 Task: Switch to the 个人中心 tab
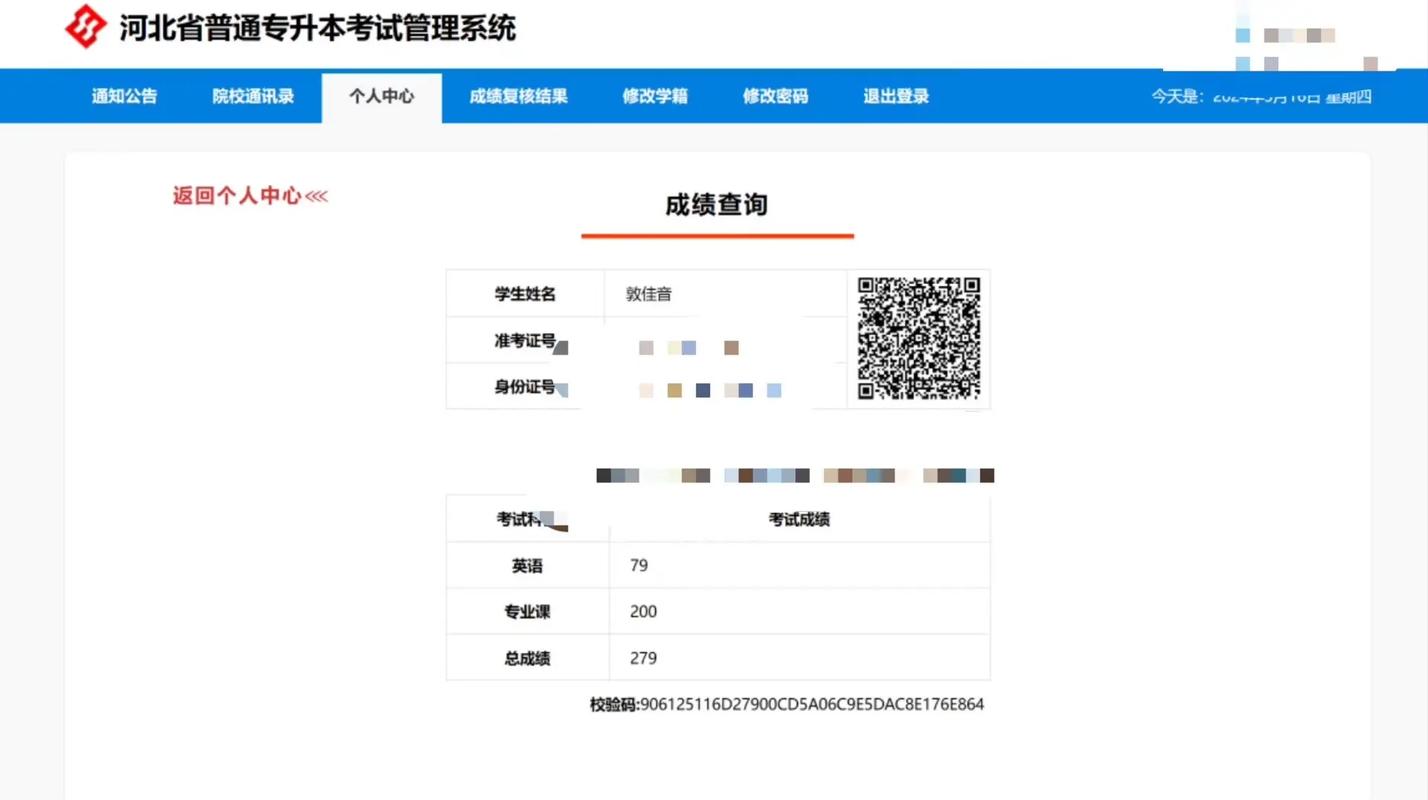point(381,96)
